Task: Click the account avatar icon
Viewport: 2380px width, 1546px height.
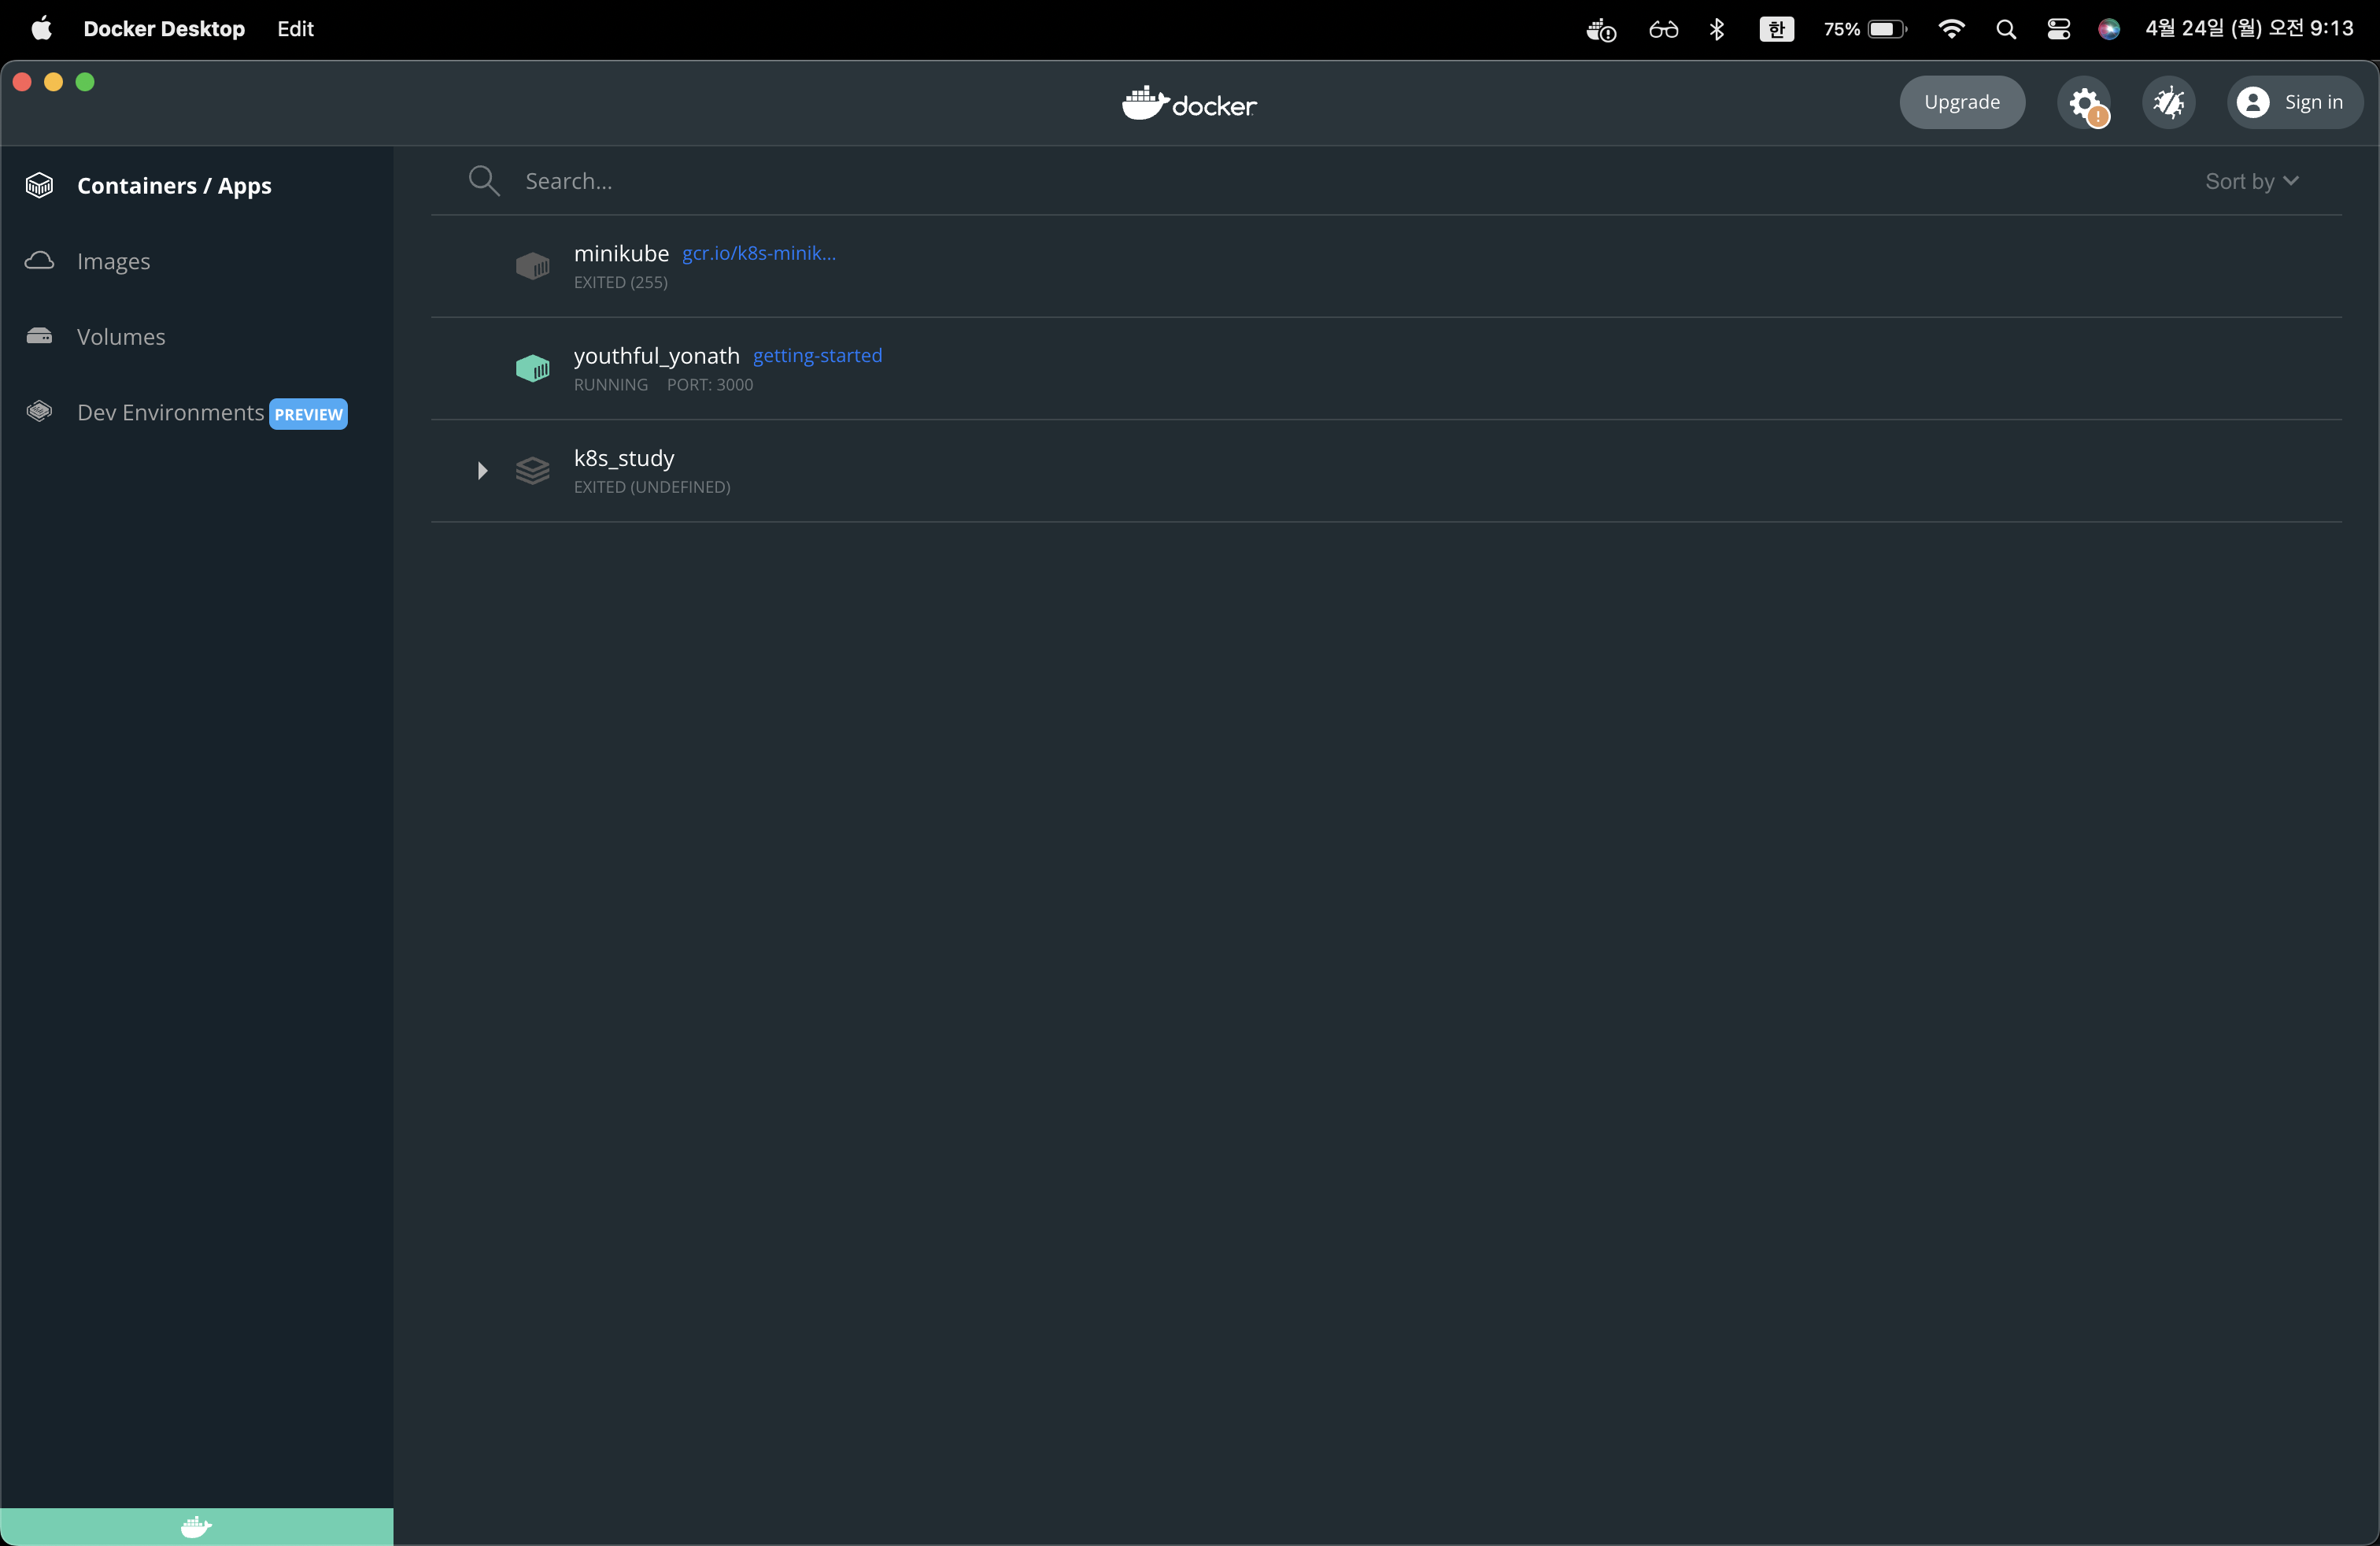Action: (x=2253, y=102)
